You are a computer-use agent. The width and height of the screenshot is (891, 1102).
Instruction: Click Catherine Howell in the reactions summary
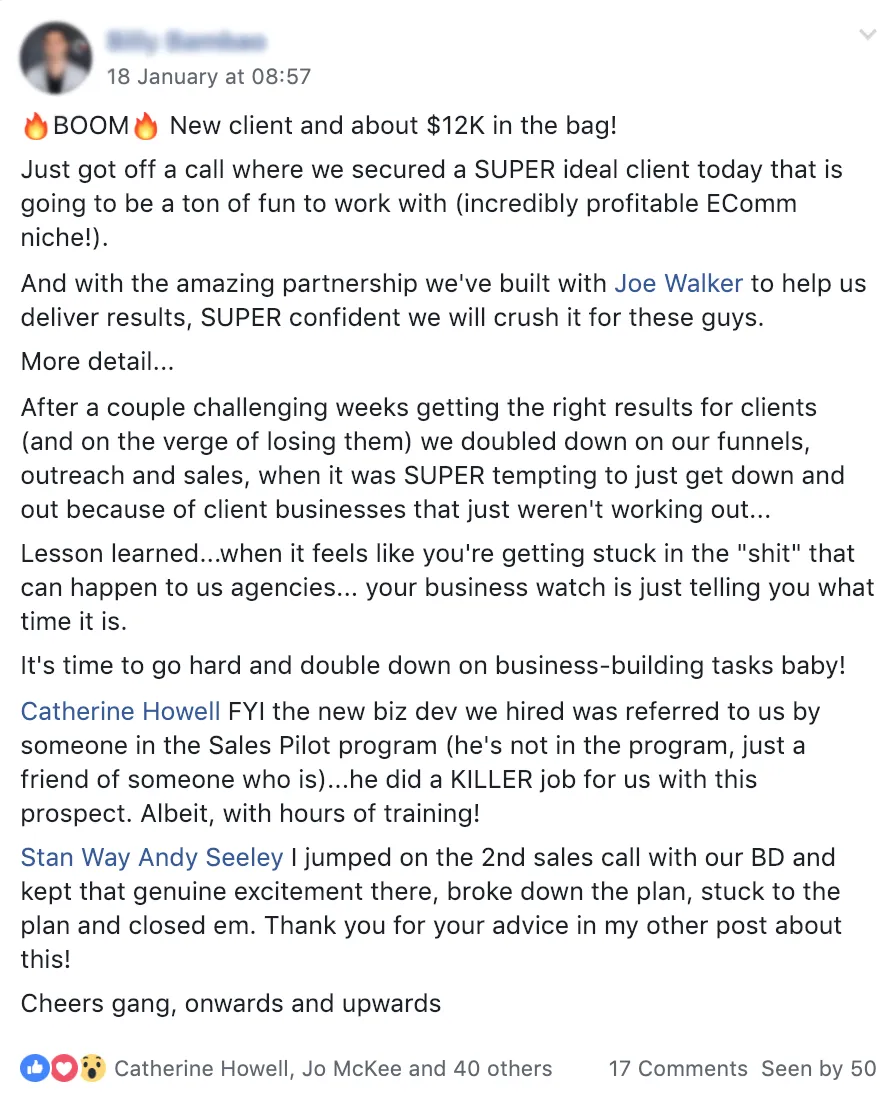201,1068
